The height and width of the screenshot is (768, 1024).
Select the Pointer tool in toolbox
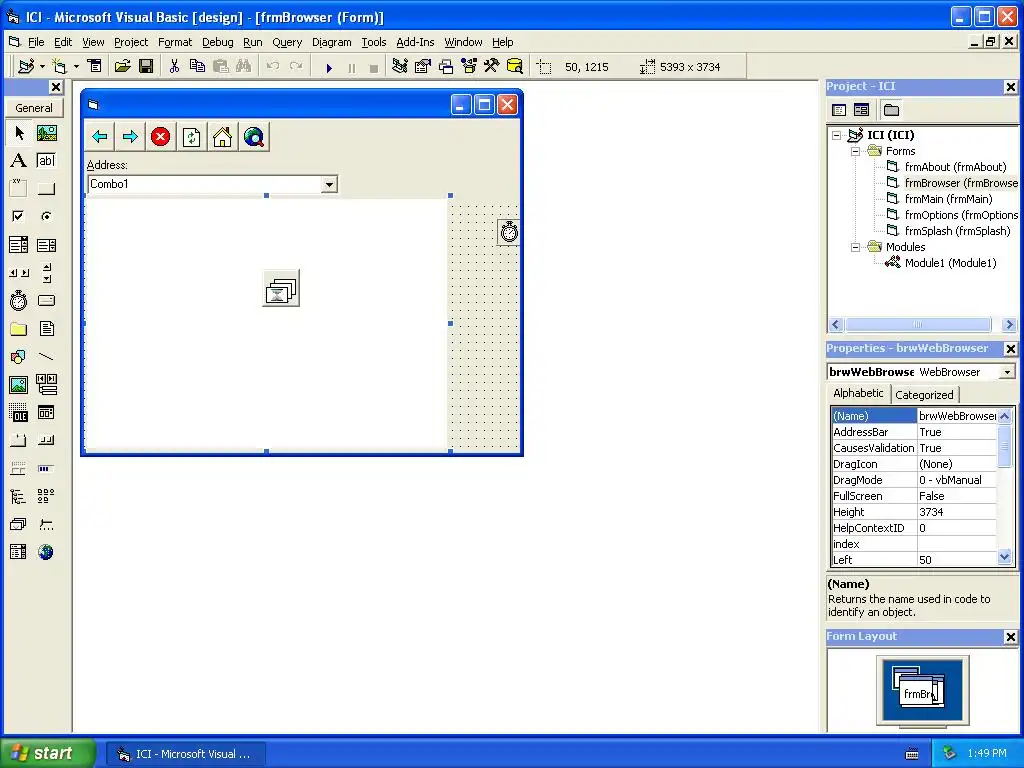[18, 133]
